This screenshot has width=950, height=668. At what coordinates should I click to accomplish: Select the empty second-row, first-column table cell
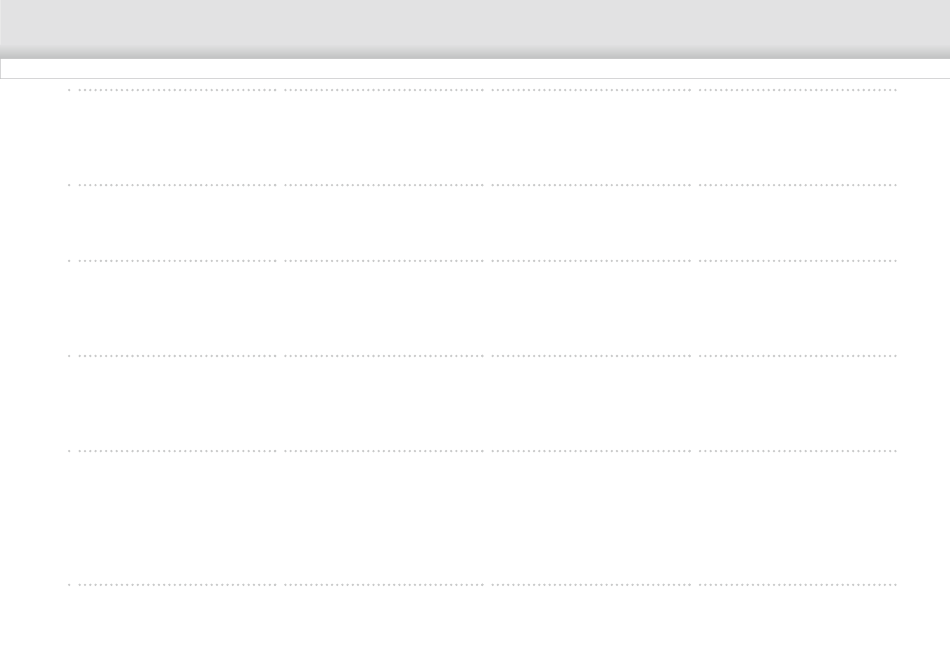coord(173,223)
